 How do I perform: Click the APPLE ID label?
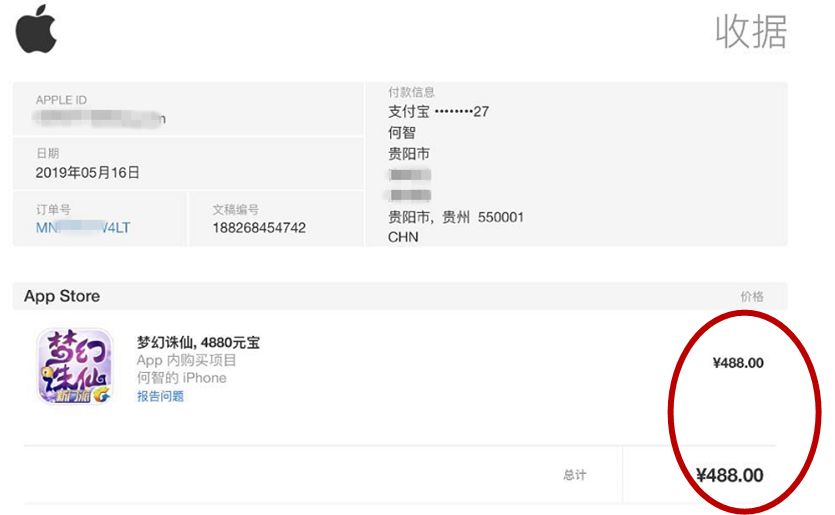tap(61, 100)
